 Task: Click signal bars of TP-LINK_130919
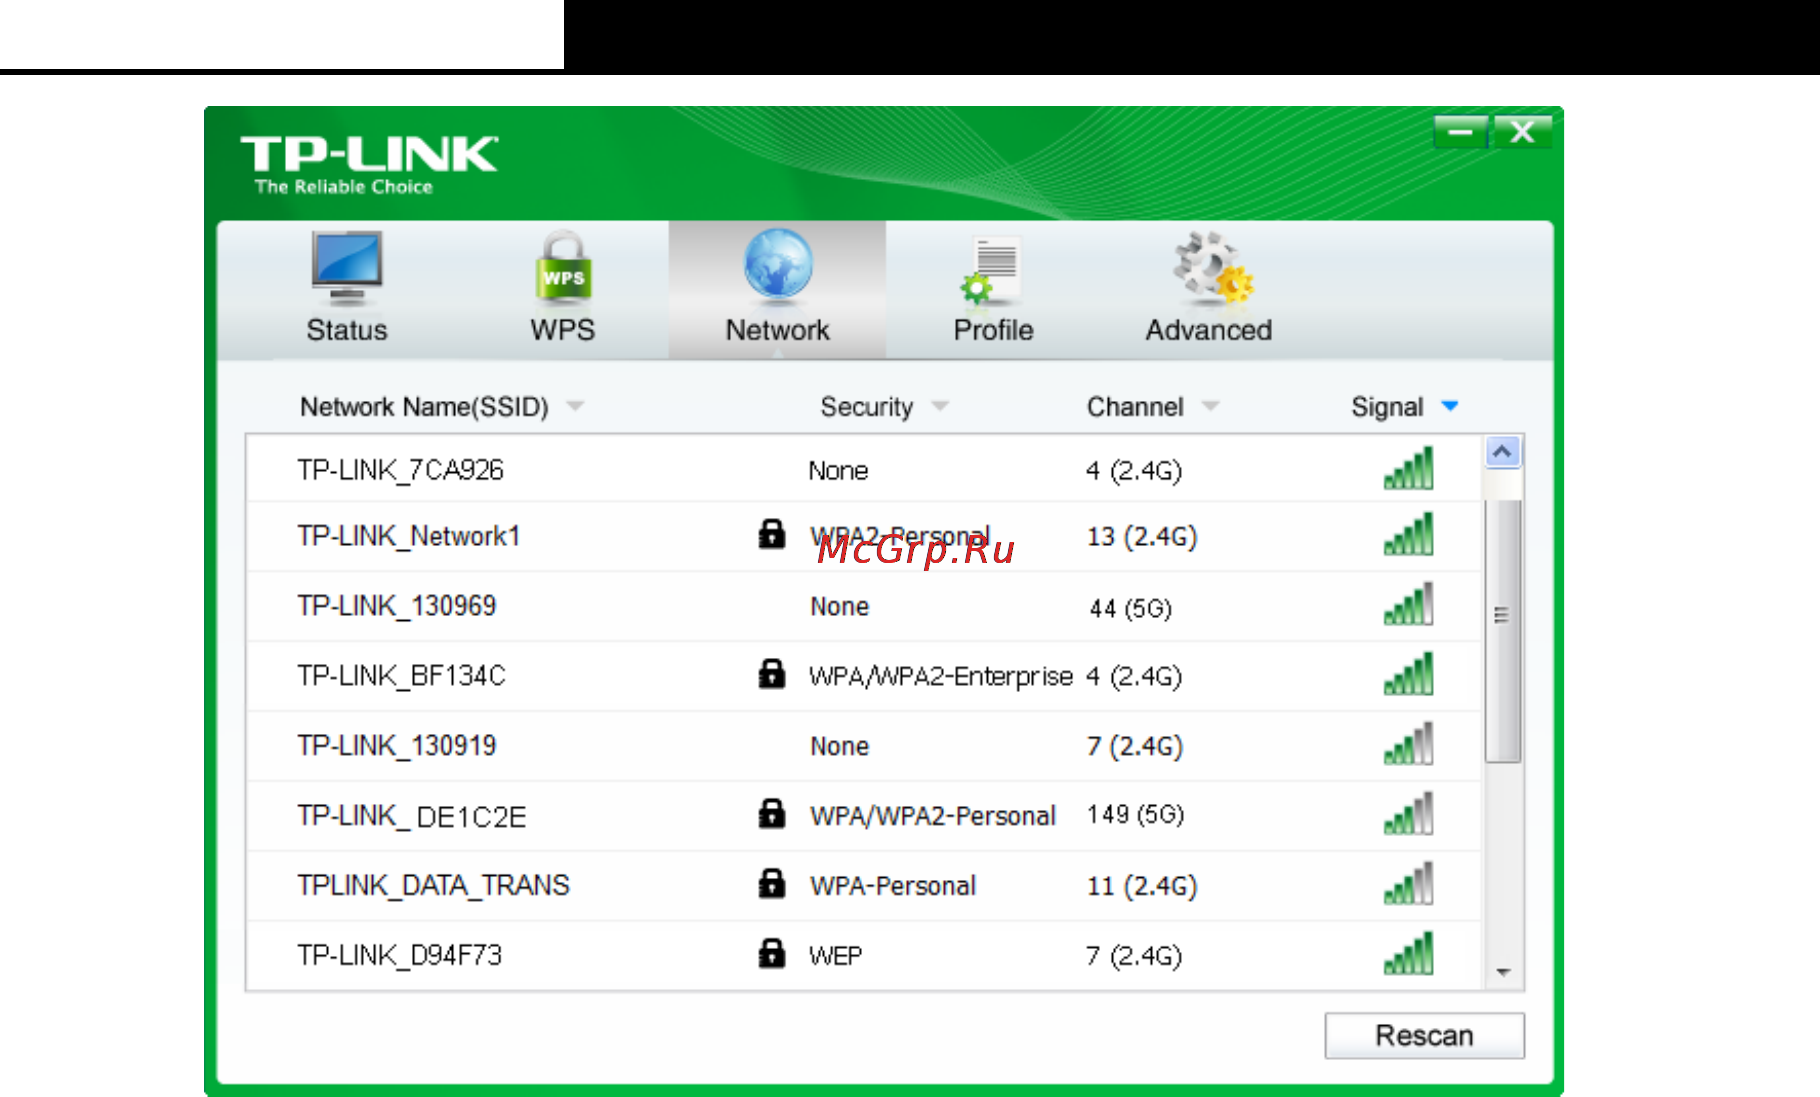(x=1408, y=744)
